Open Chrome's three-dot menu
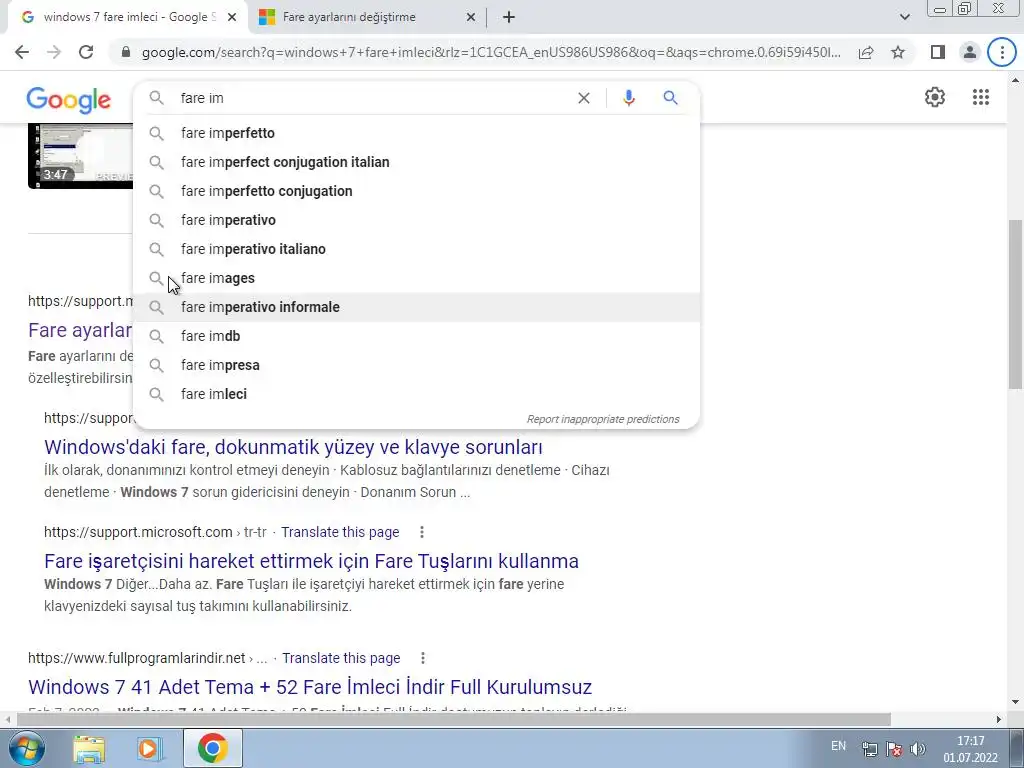The height and width of the screenshot is (768, 1024). pos(1002,52)
